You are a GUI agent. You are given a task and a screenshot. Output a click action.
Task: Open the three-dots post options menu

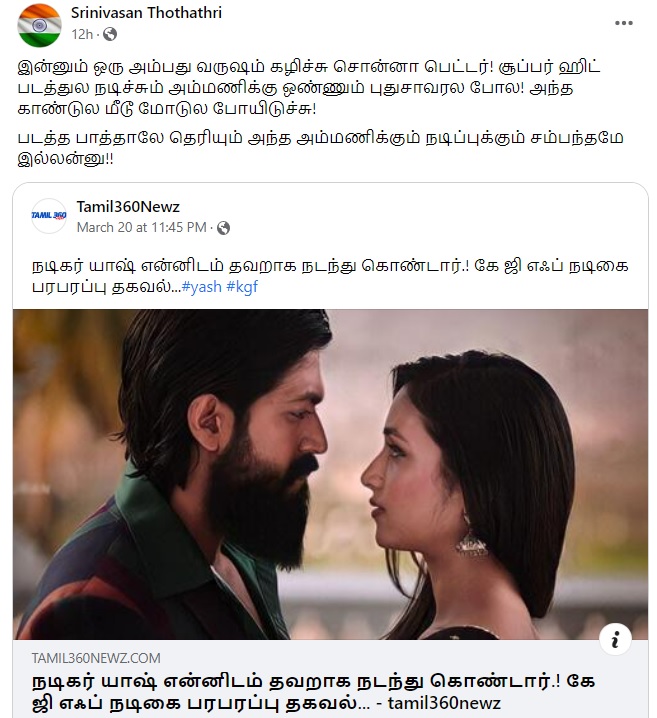(x=624, y=23)
